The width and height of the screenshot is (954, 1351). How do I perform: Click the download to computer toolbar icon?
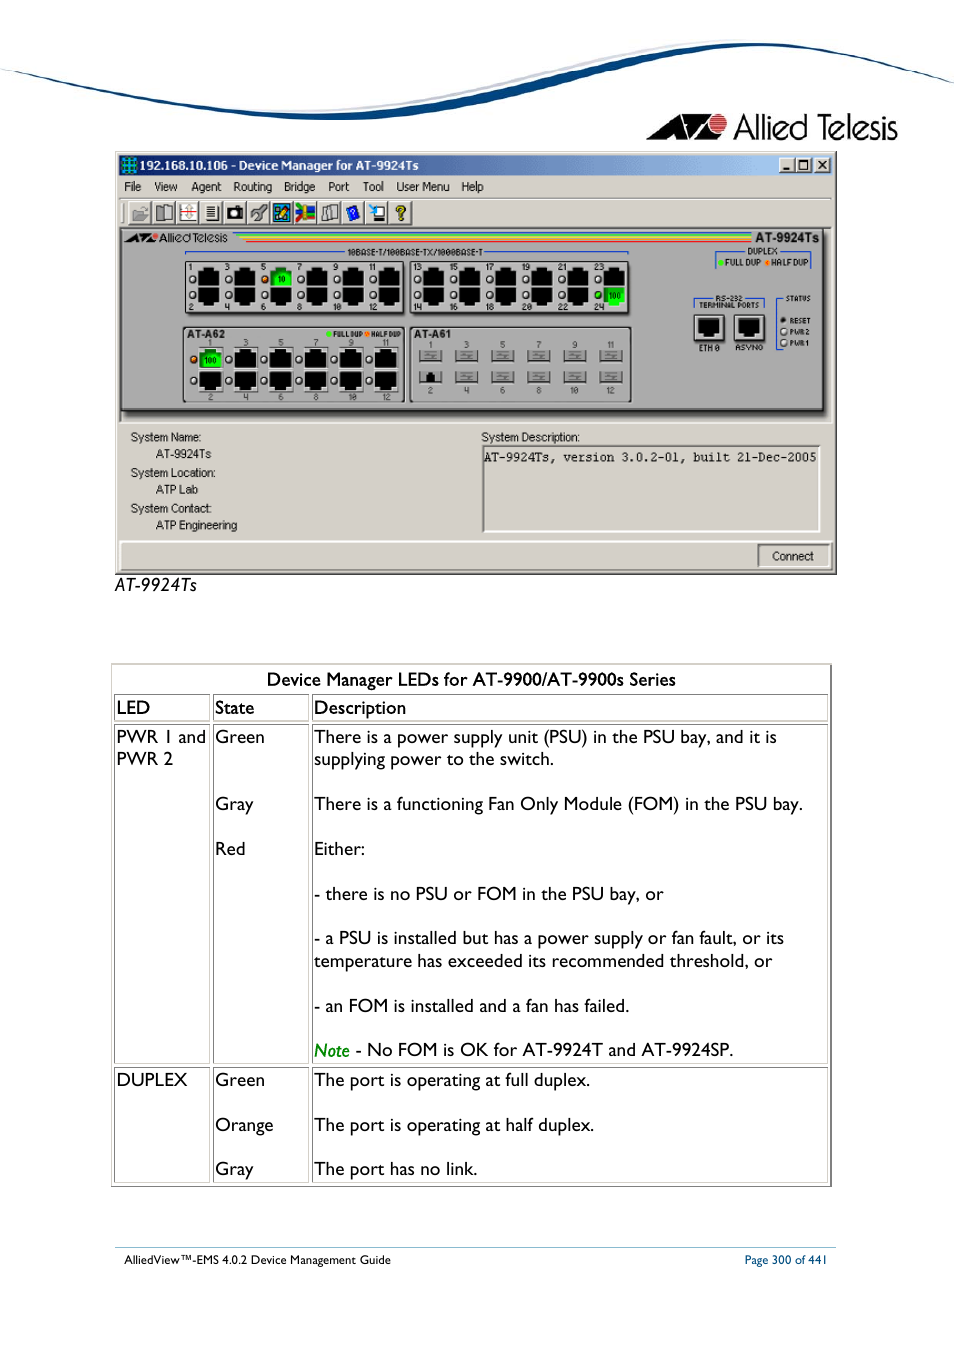click(377, 213)
